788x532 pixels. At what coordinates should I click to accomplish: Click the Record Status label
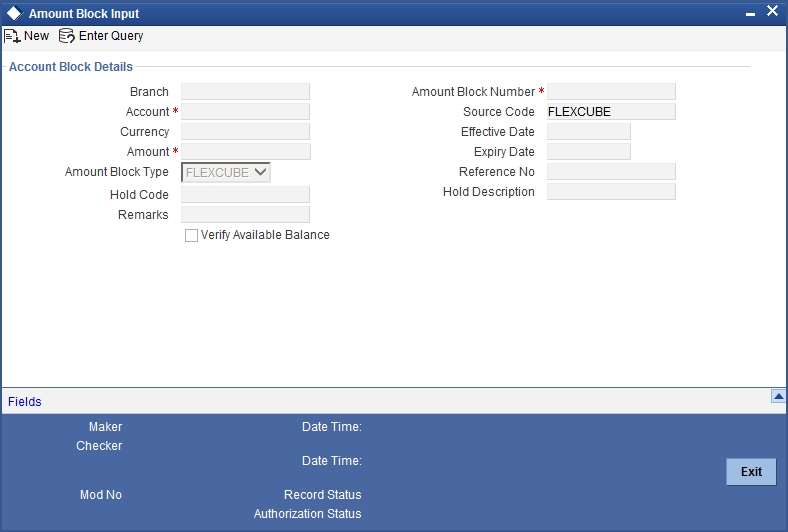point(323,495)
